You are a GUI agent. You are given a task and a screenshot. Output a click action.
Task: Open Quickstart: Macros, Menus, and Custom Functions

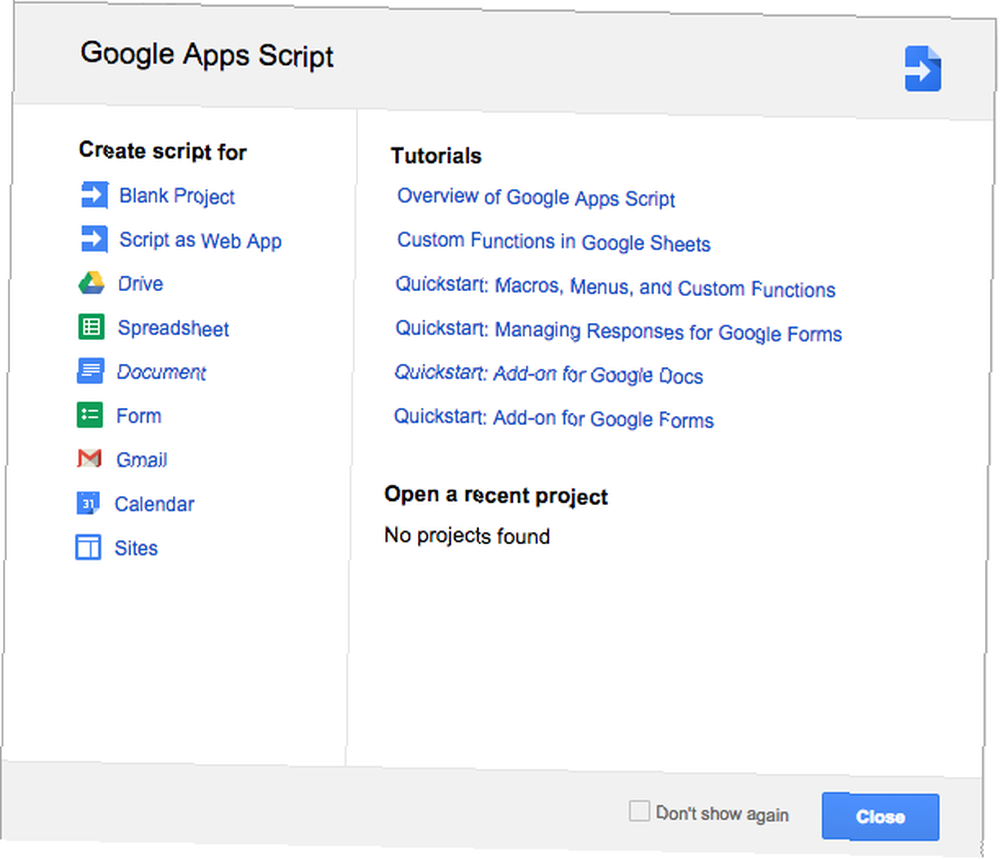(x=615, y=287)
